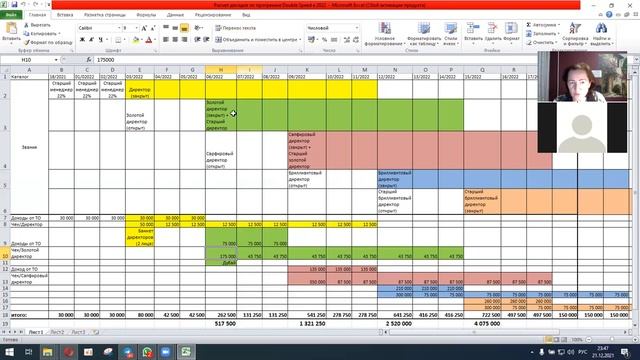Click Очистить clear button
The width and height of the screenshot is (640, 360).
541,42
